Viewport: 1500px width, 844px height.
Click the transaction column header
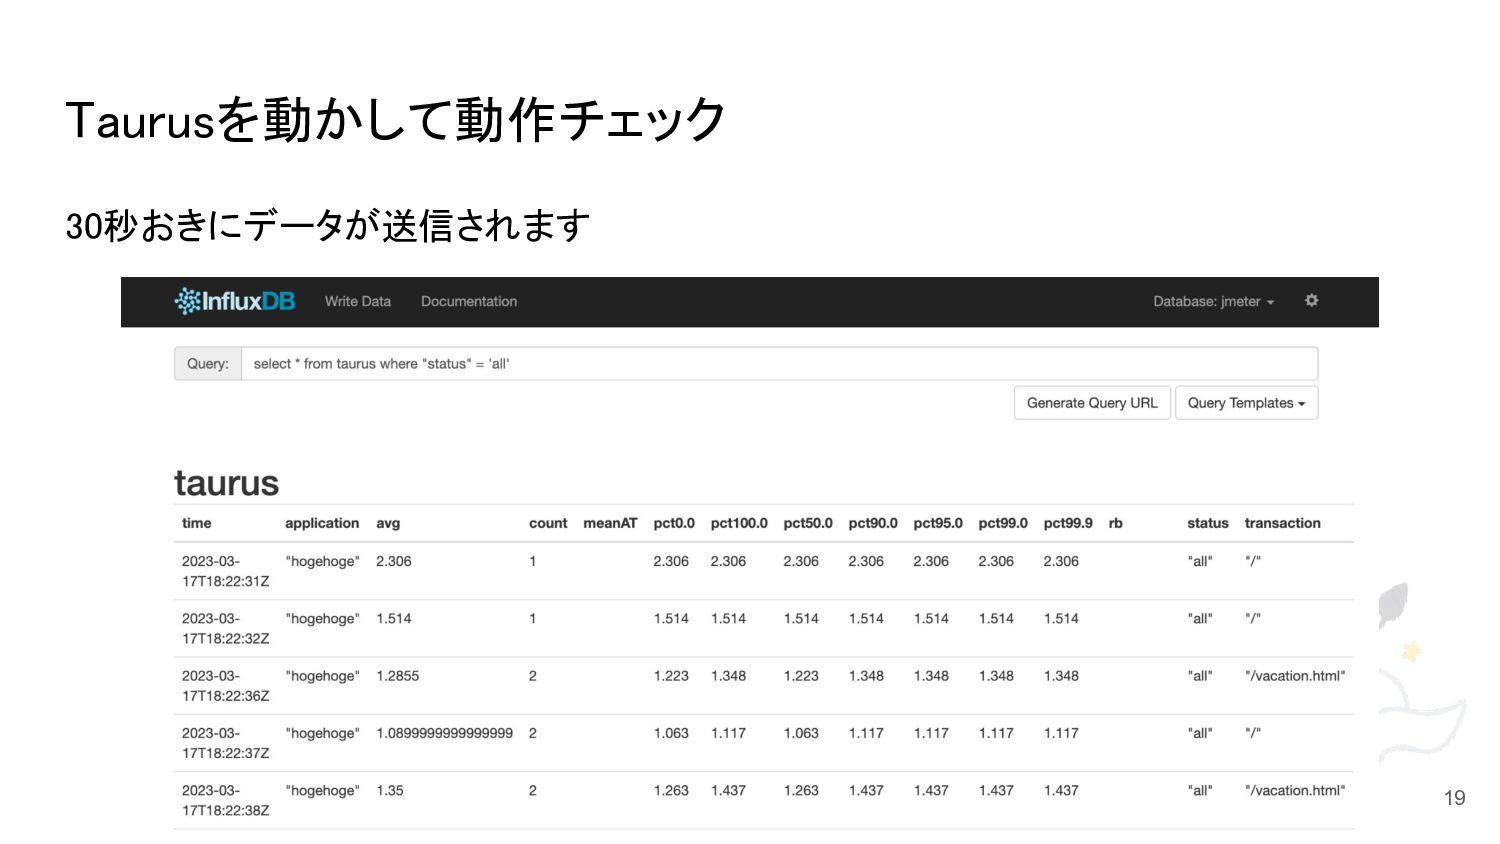[x=1282, y=523]
